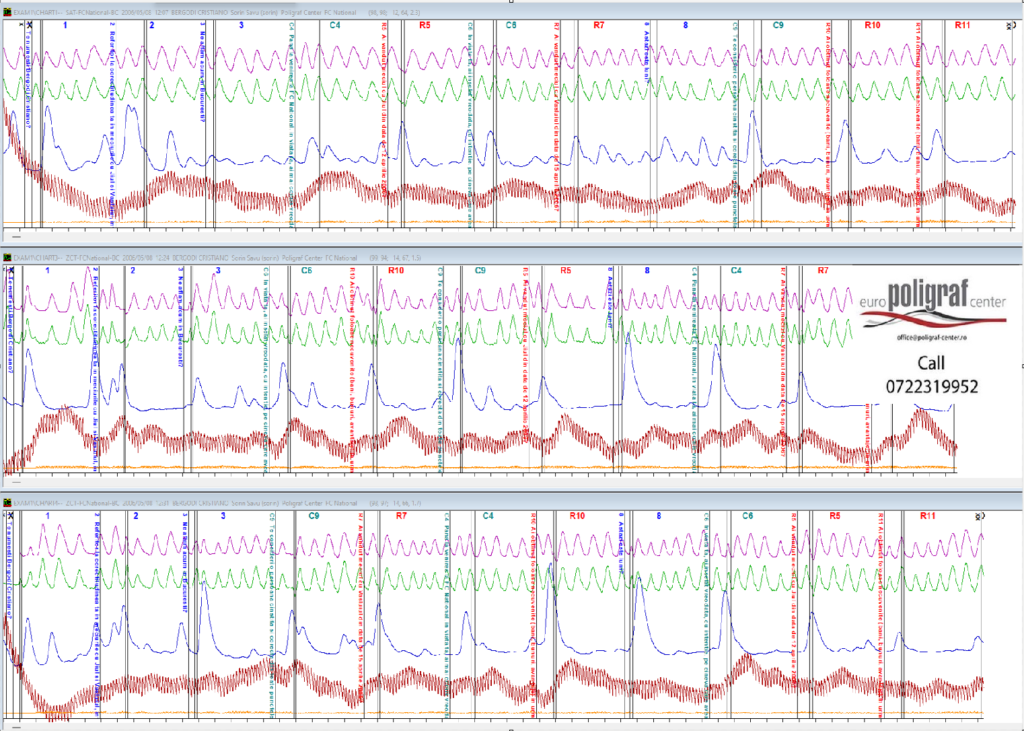The width and height of the screenshot is (1024, 731).
Task: Select question 3 marker in the SAT chart
Action: 241,25
